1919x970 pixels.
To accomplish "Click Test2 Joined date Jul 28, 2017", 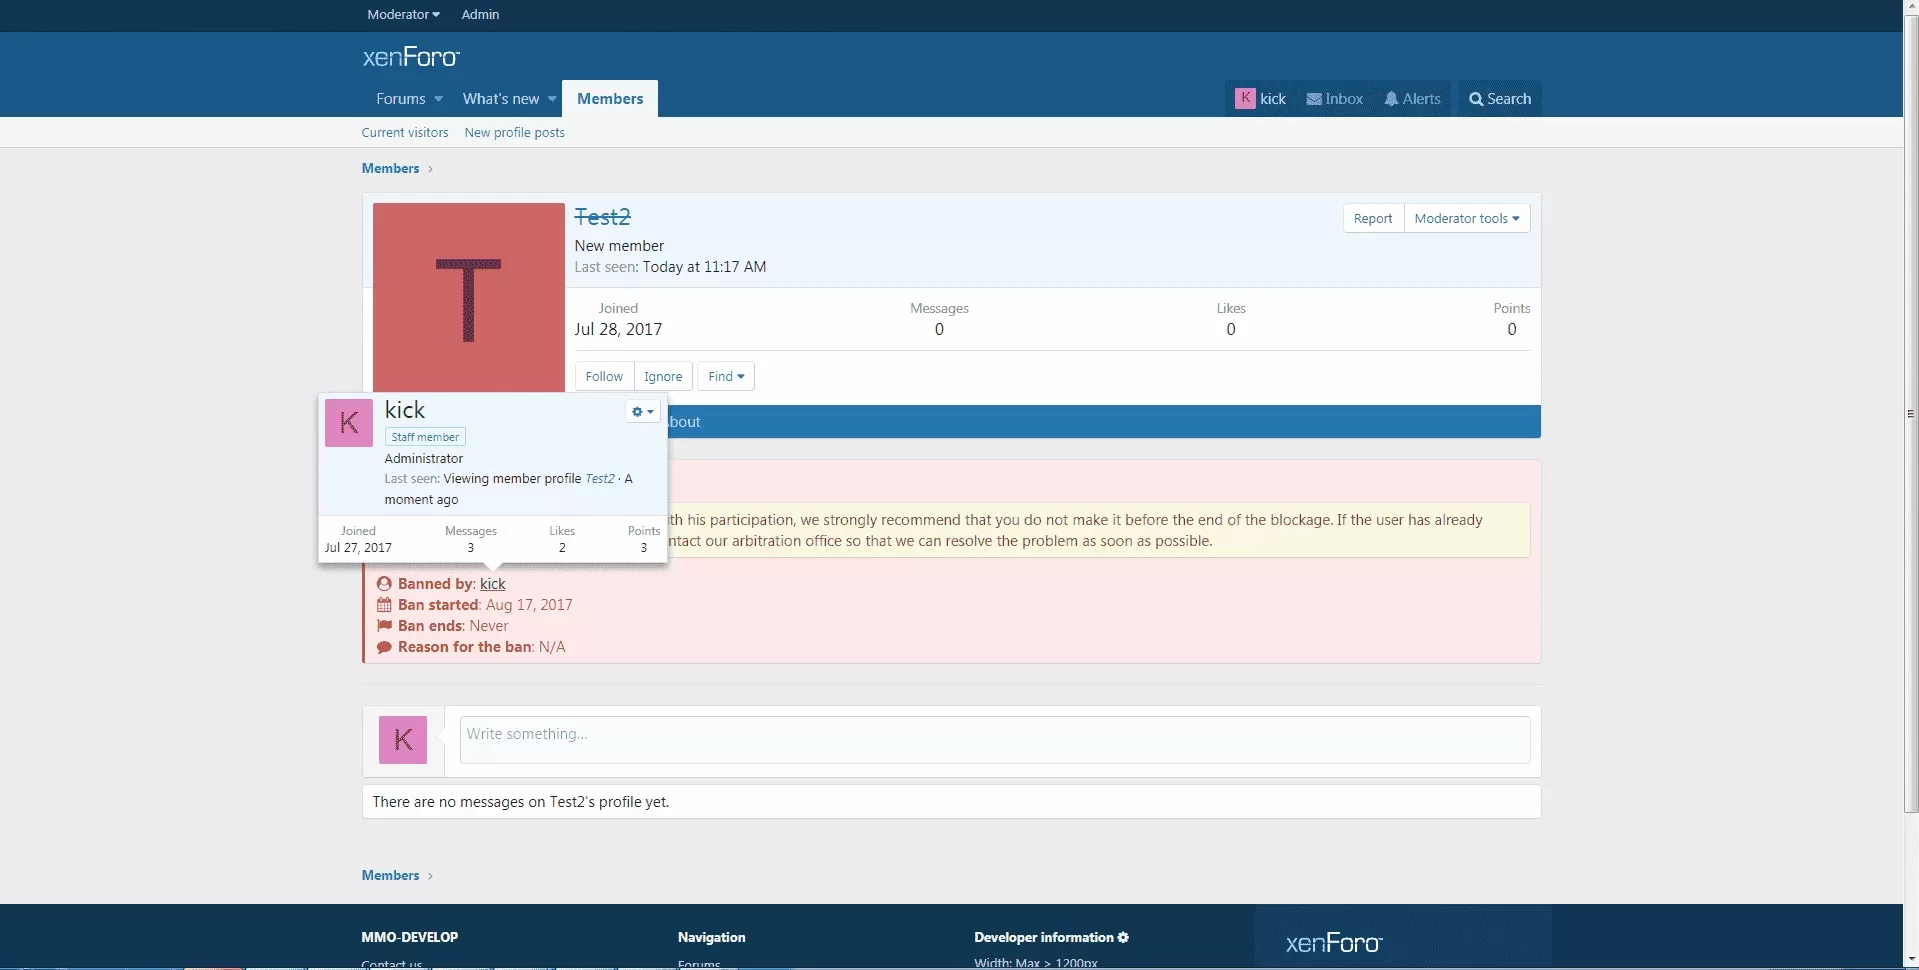I will [x=618, y=329].
